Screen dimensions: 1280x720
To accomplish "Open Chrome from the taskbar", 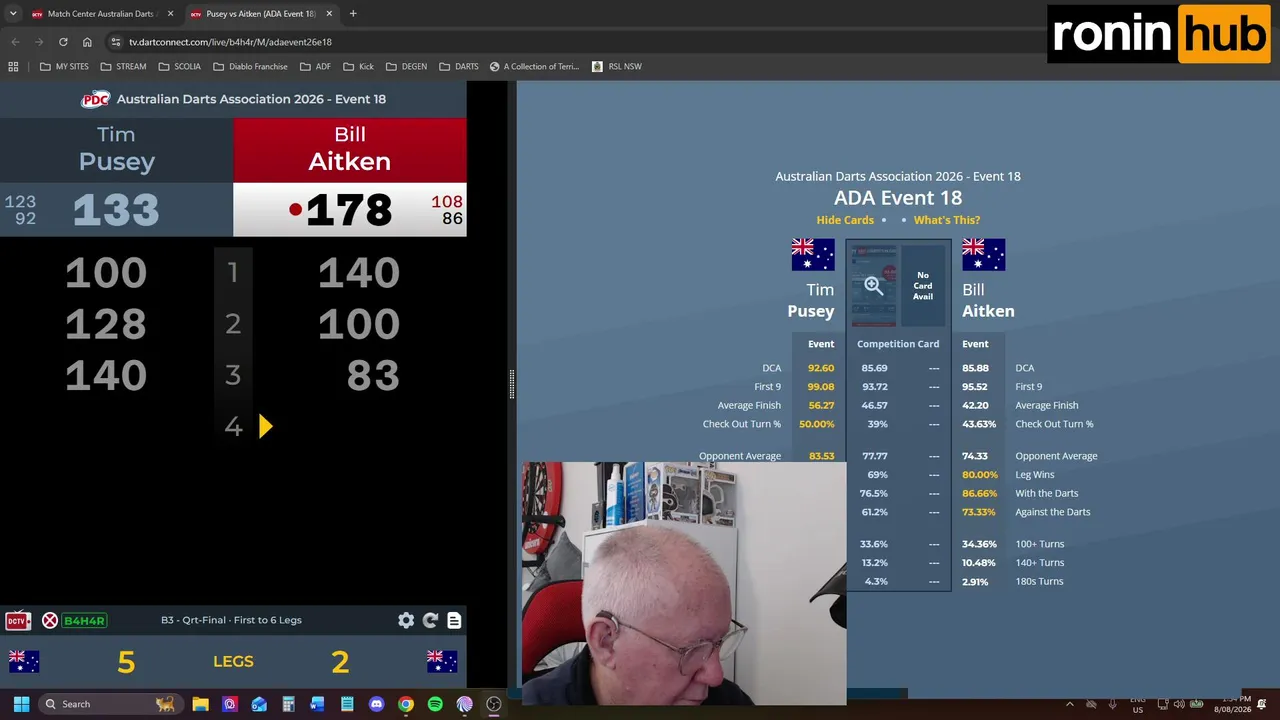I will [405, 704].
